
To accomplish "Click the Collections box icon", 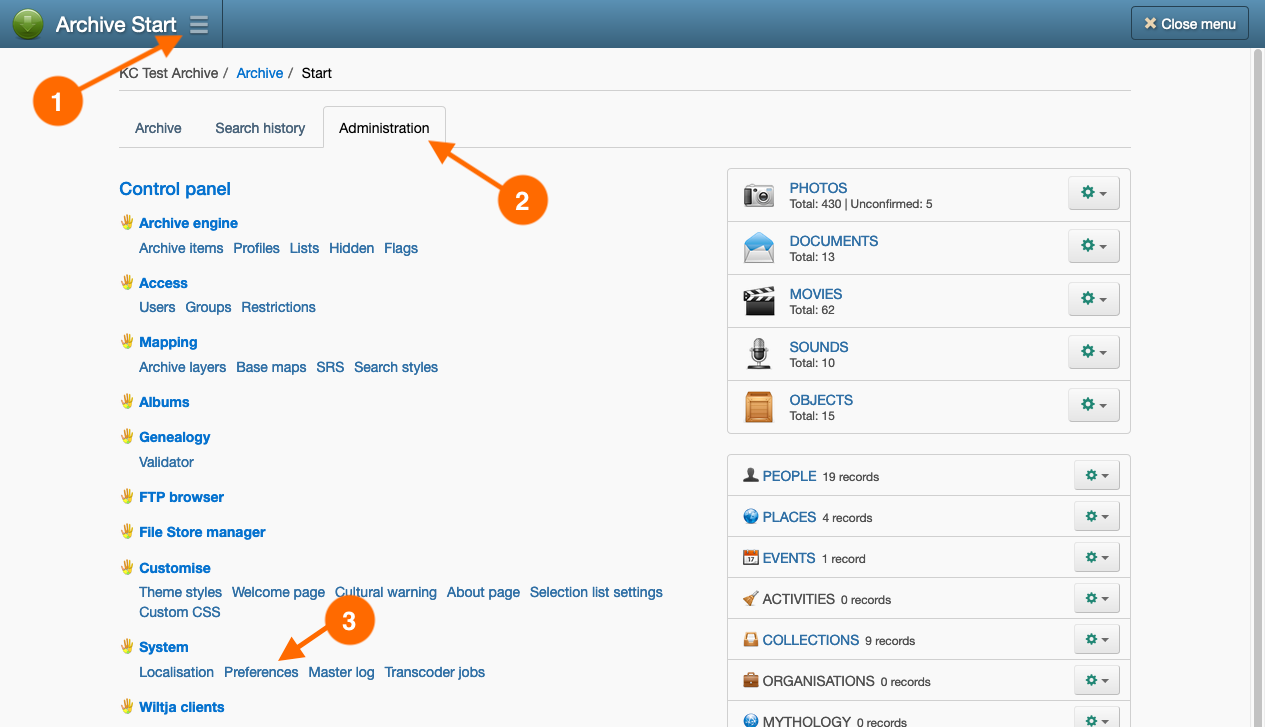I will click(x=751, y=639).
